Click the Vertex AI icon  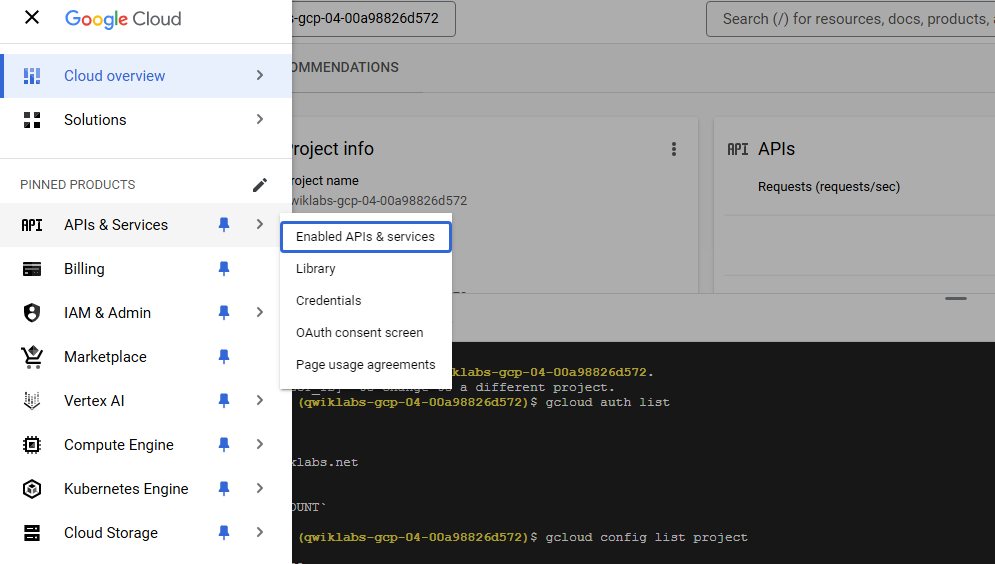point(32,401)
